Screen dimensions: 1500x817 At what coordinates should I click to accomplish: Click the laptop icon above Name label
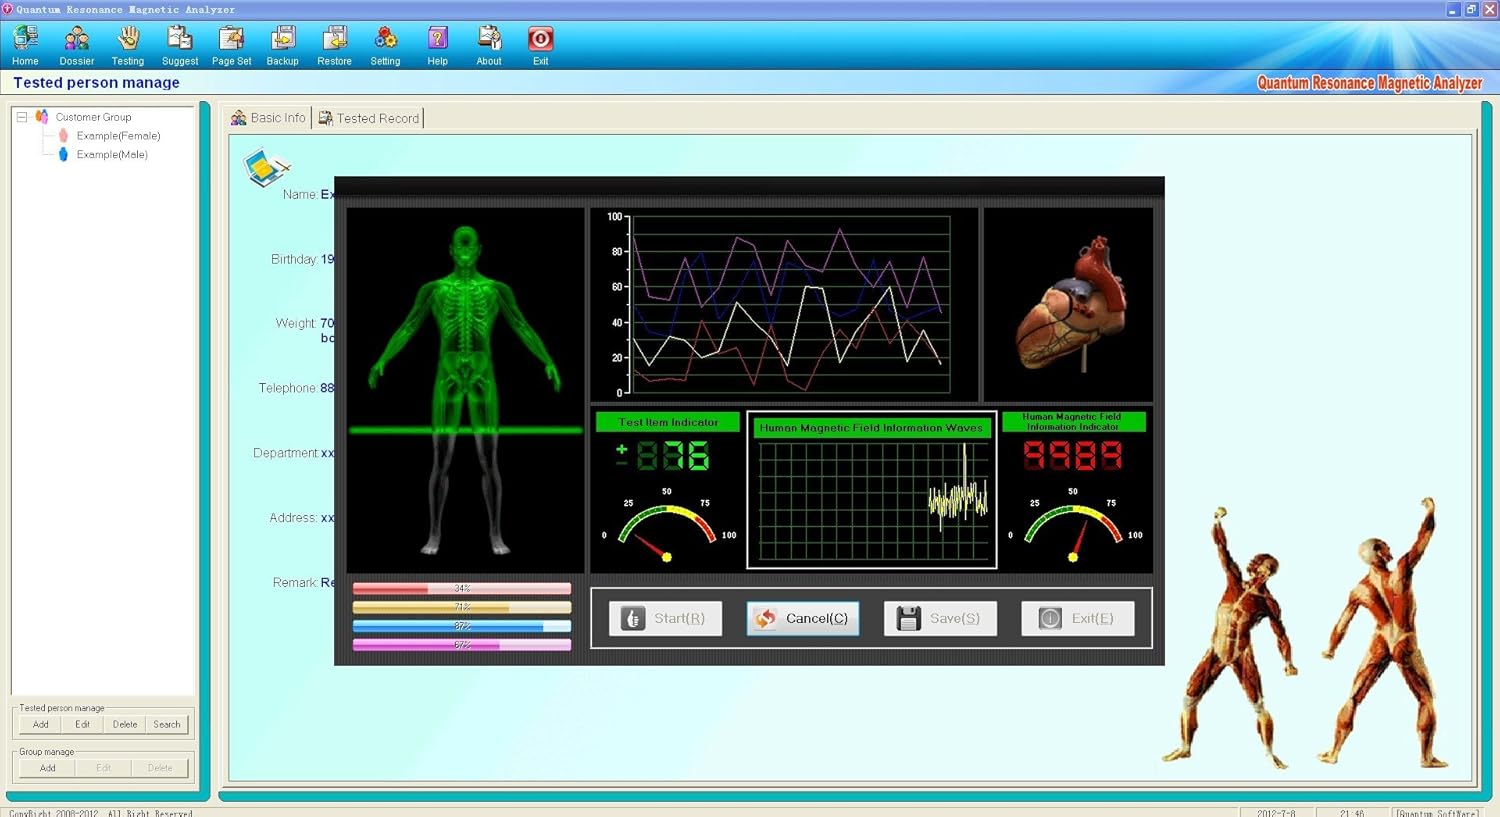pos(267,167)
